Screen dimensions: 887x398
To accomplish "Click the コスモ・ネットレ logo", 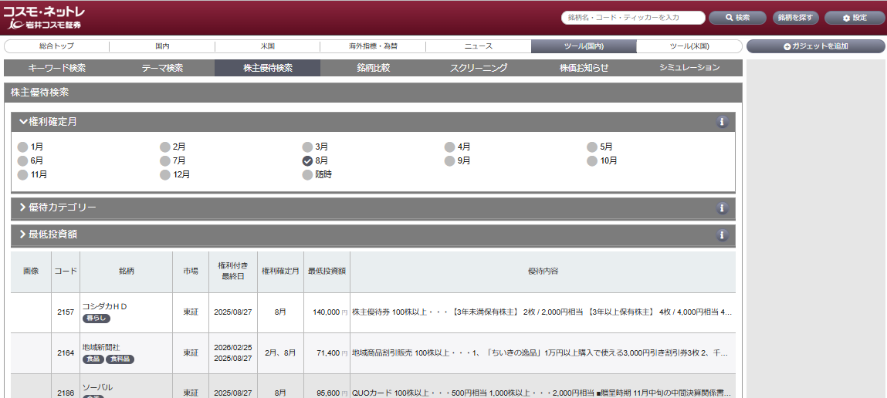I will click(45, 18).
